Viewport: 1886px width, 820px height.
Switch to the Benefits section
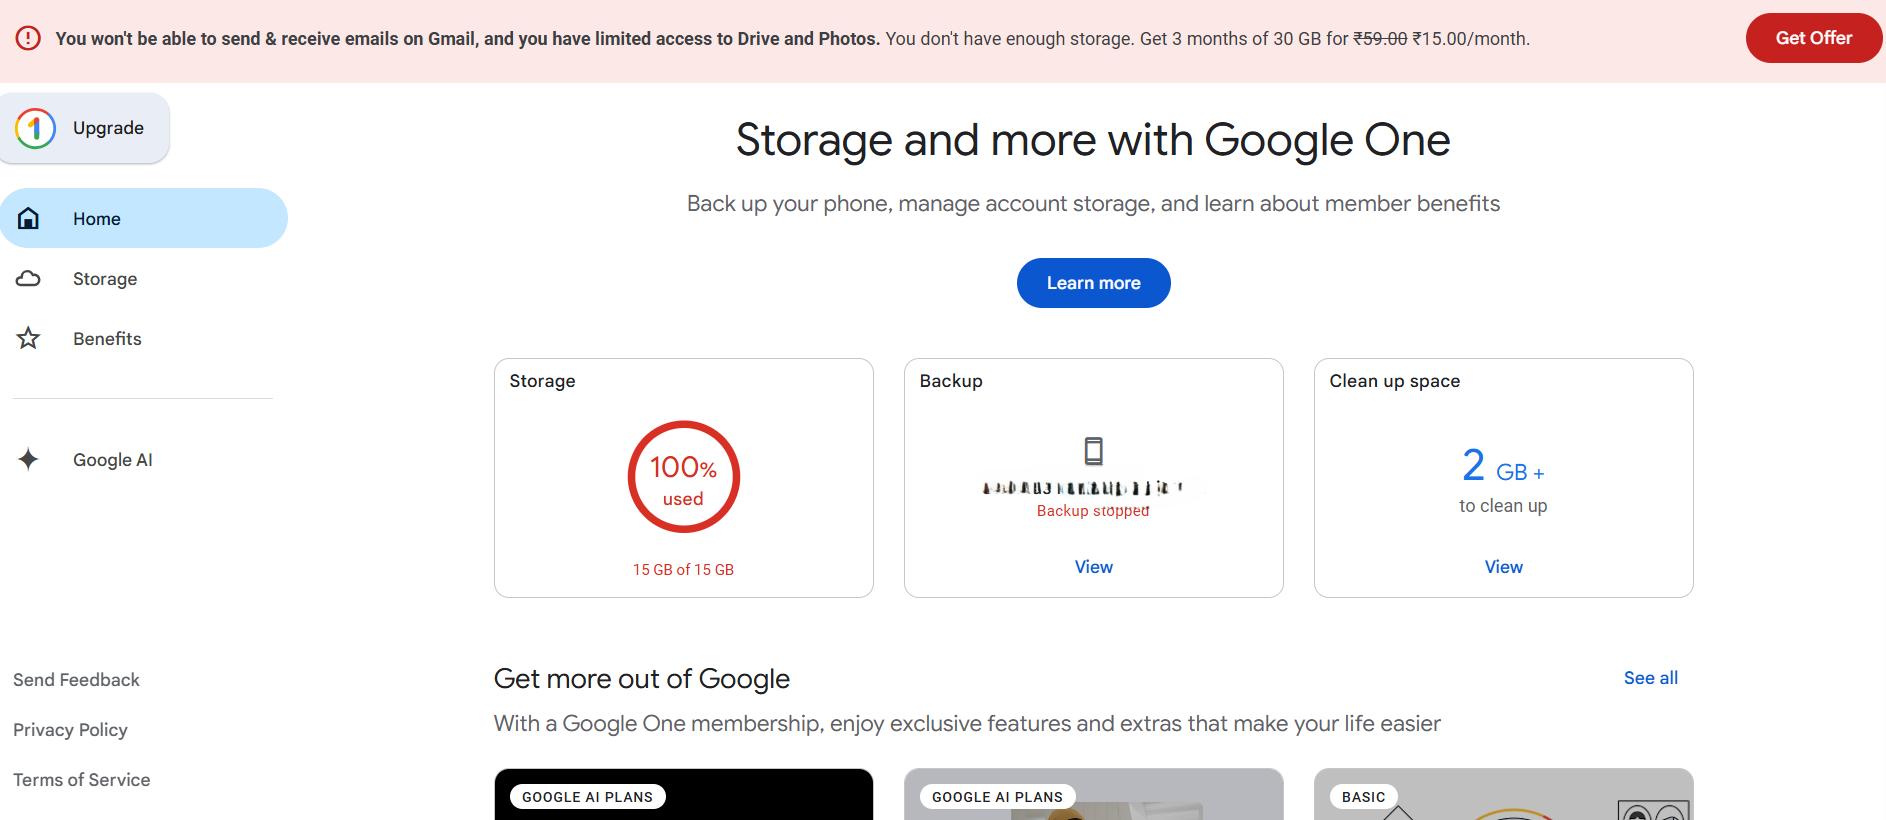coord(106,338)
